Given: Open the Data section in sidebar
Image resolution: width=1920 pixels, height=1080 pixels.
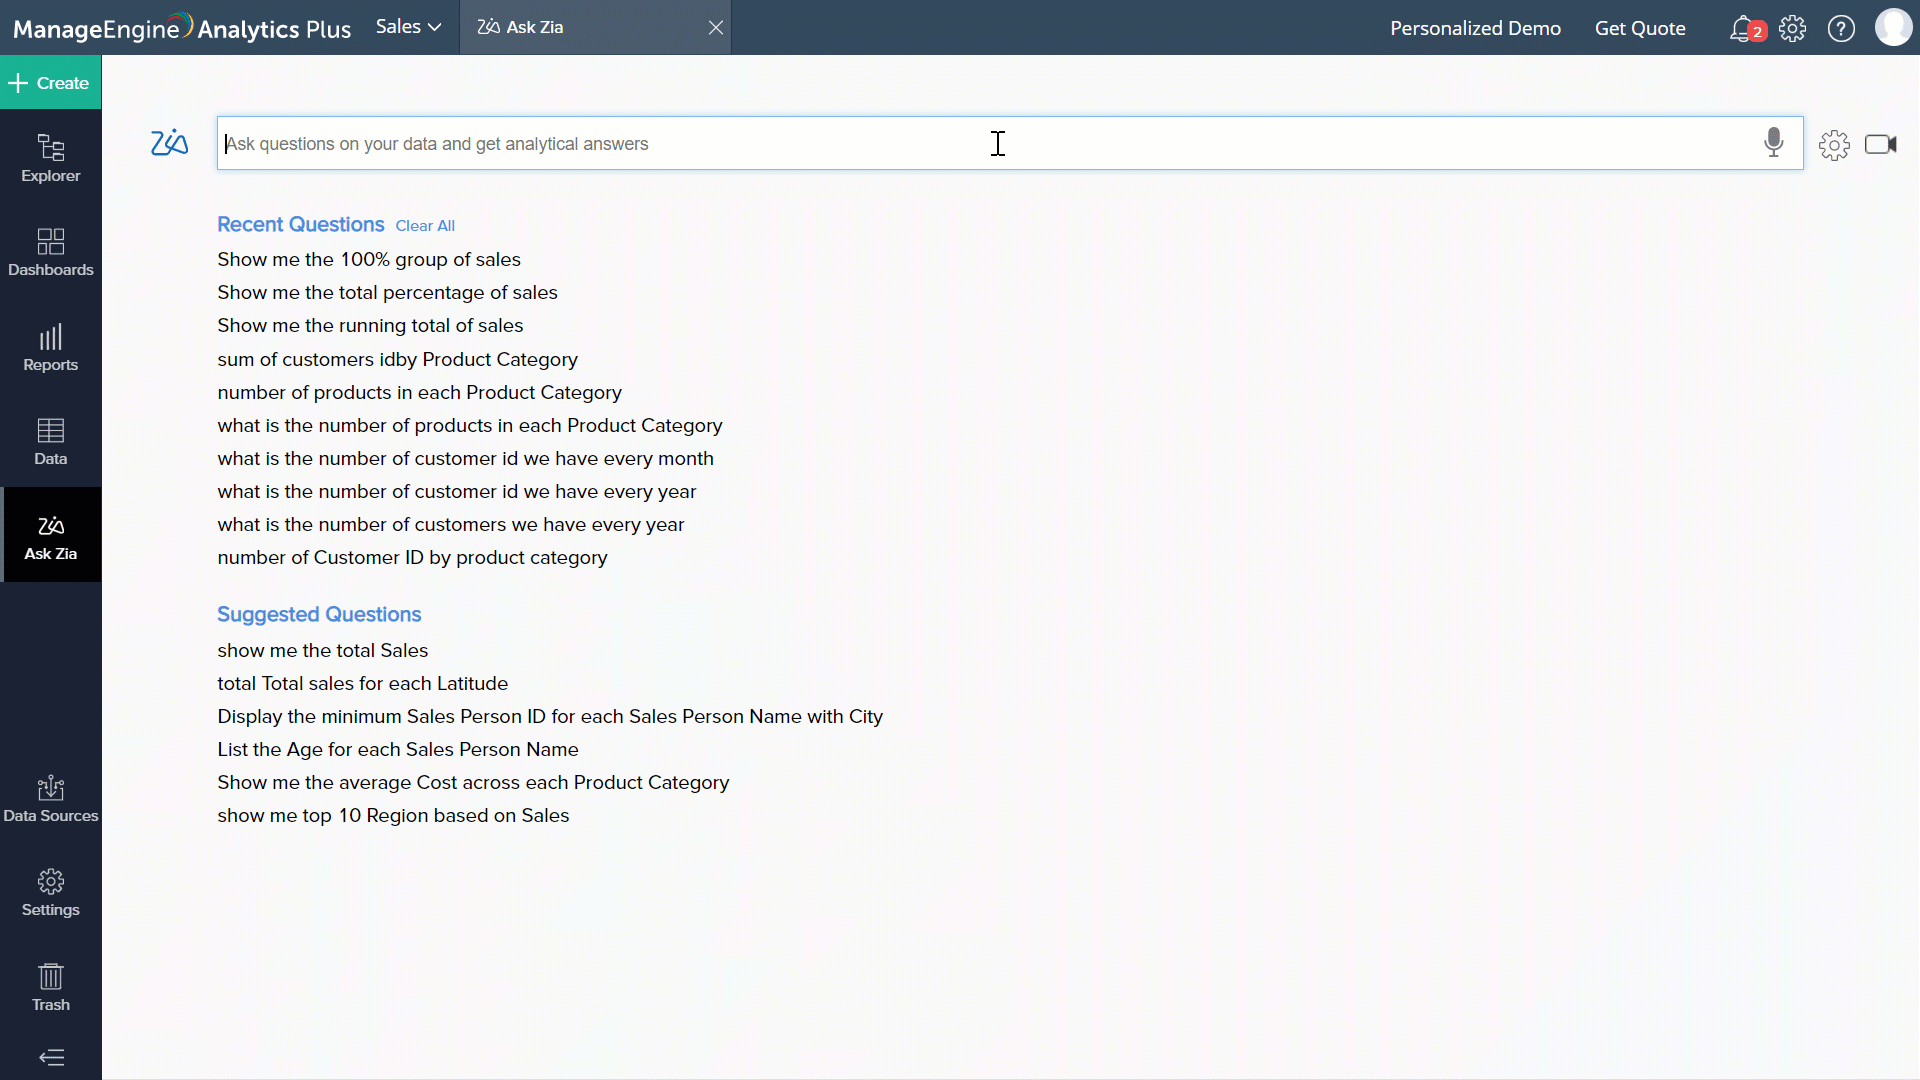Looking at the screenshot, I should tap(51, 442).
